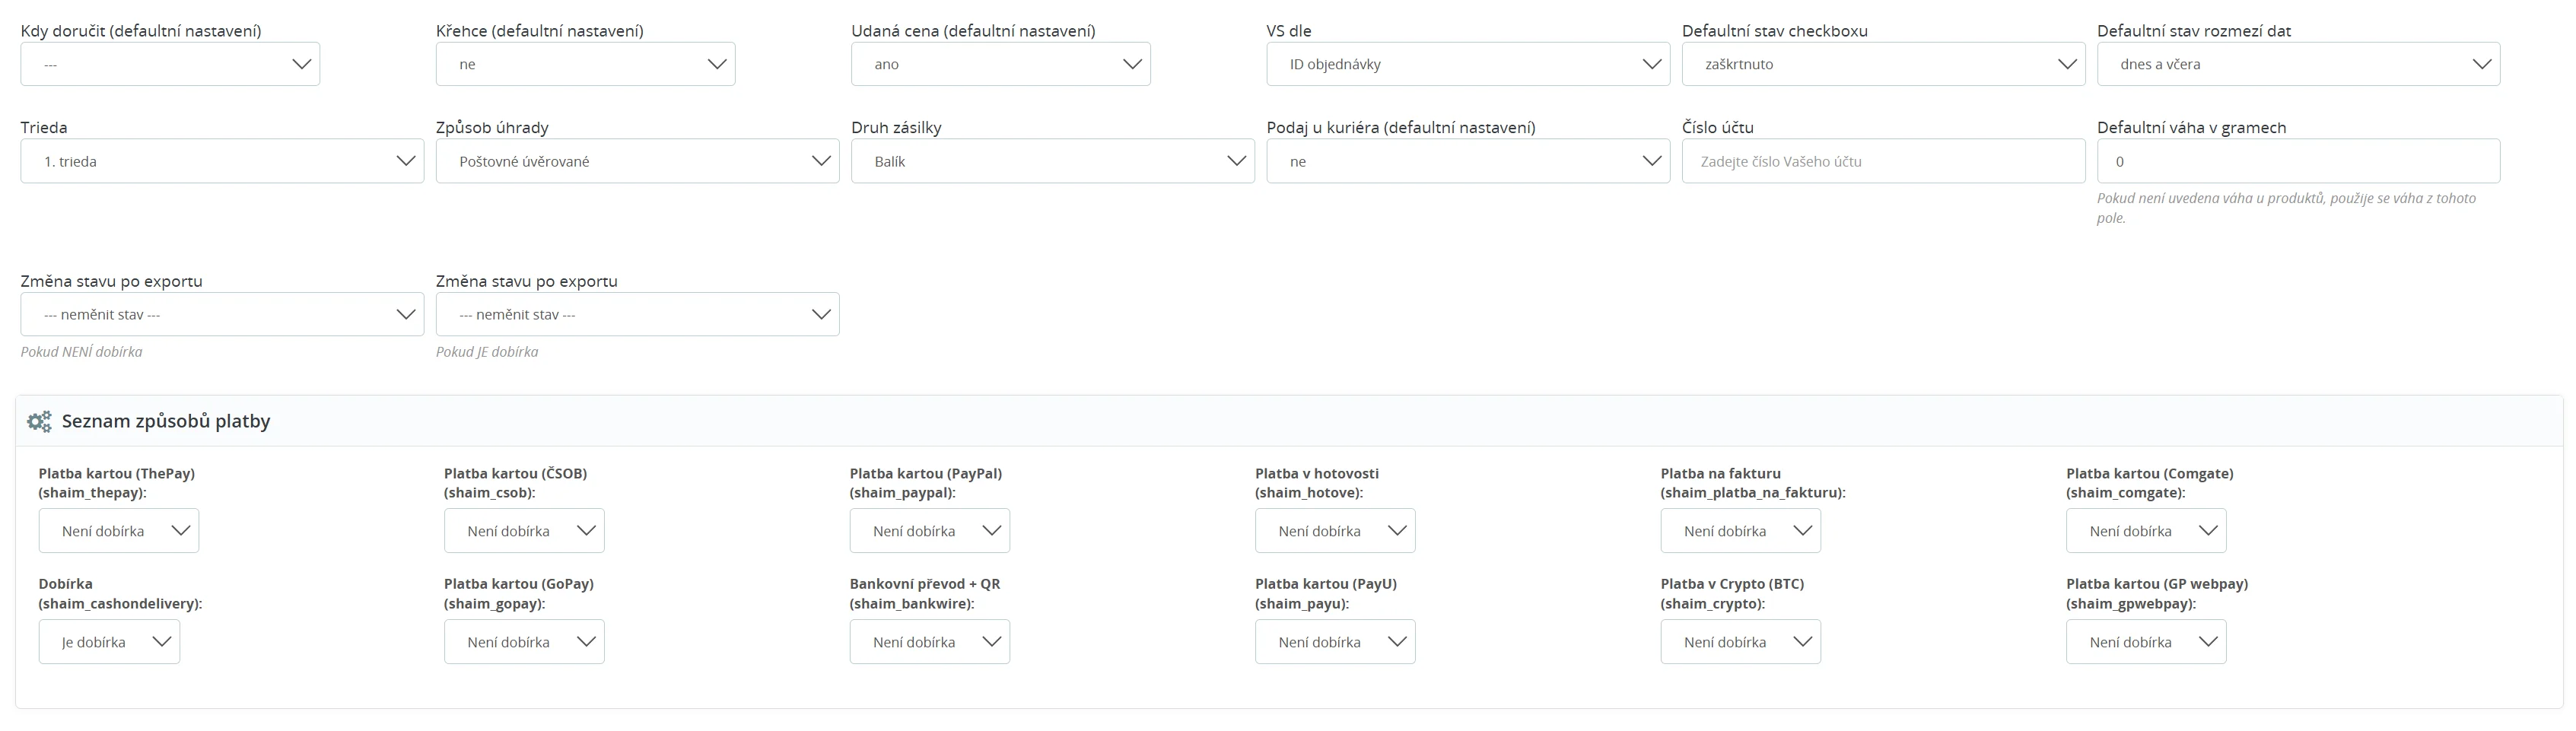This screenshot has width=2576, height=731.
Task: Click the gears icon beside Seznam způsobů platby
Action: coord(39,422)
